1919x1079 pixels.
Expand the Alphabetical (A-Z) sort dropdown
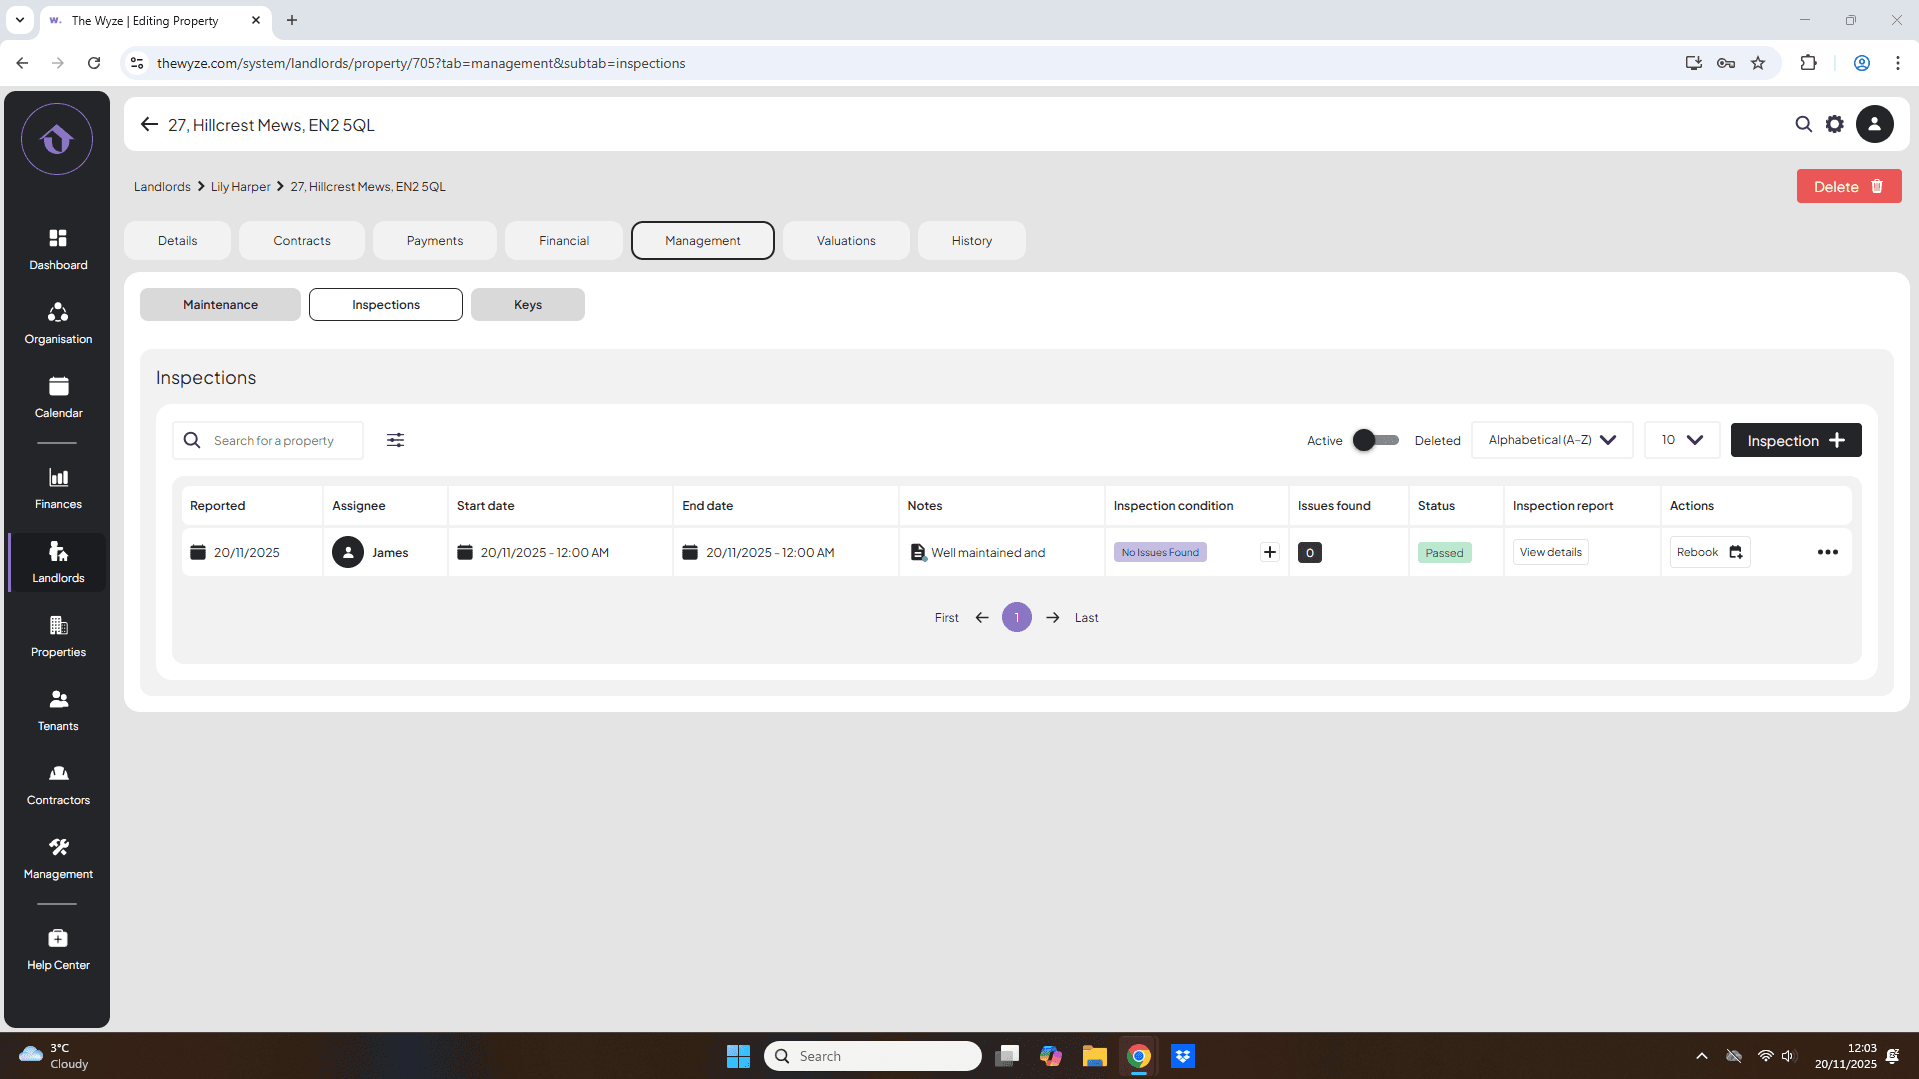1551,440
